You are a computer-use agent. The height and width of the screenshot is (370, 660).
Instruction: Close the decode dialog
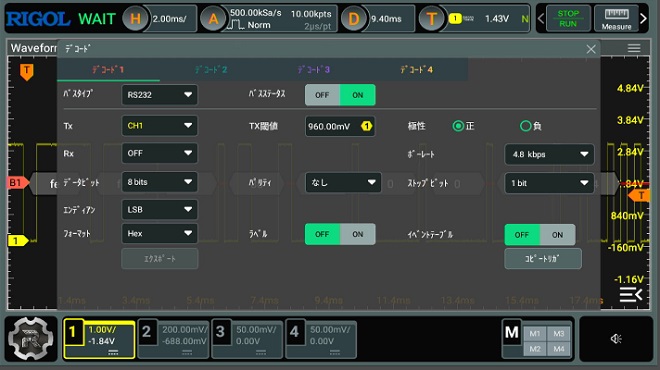coord(591,49)
